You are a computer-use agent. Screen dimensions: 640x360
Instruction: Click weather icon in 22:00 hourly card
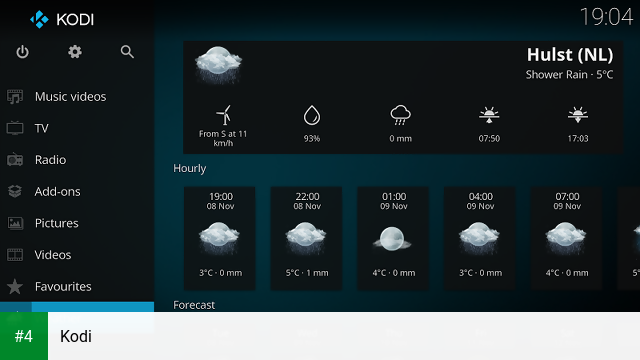coord(306,238)
